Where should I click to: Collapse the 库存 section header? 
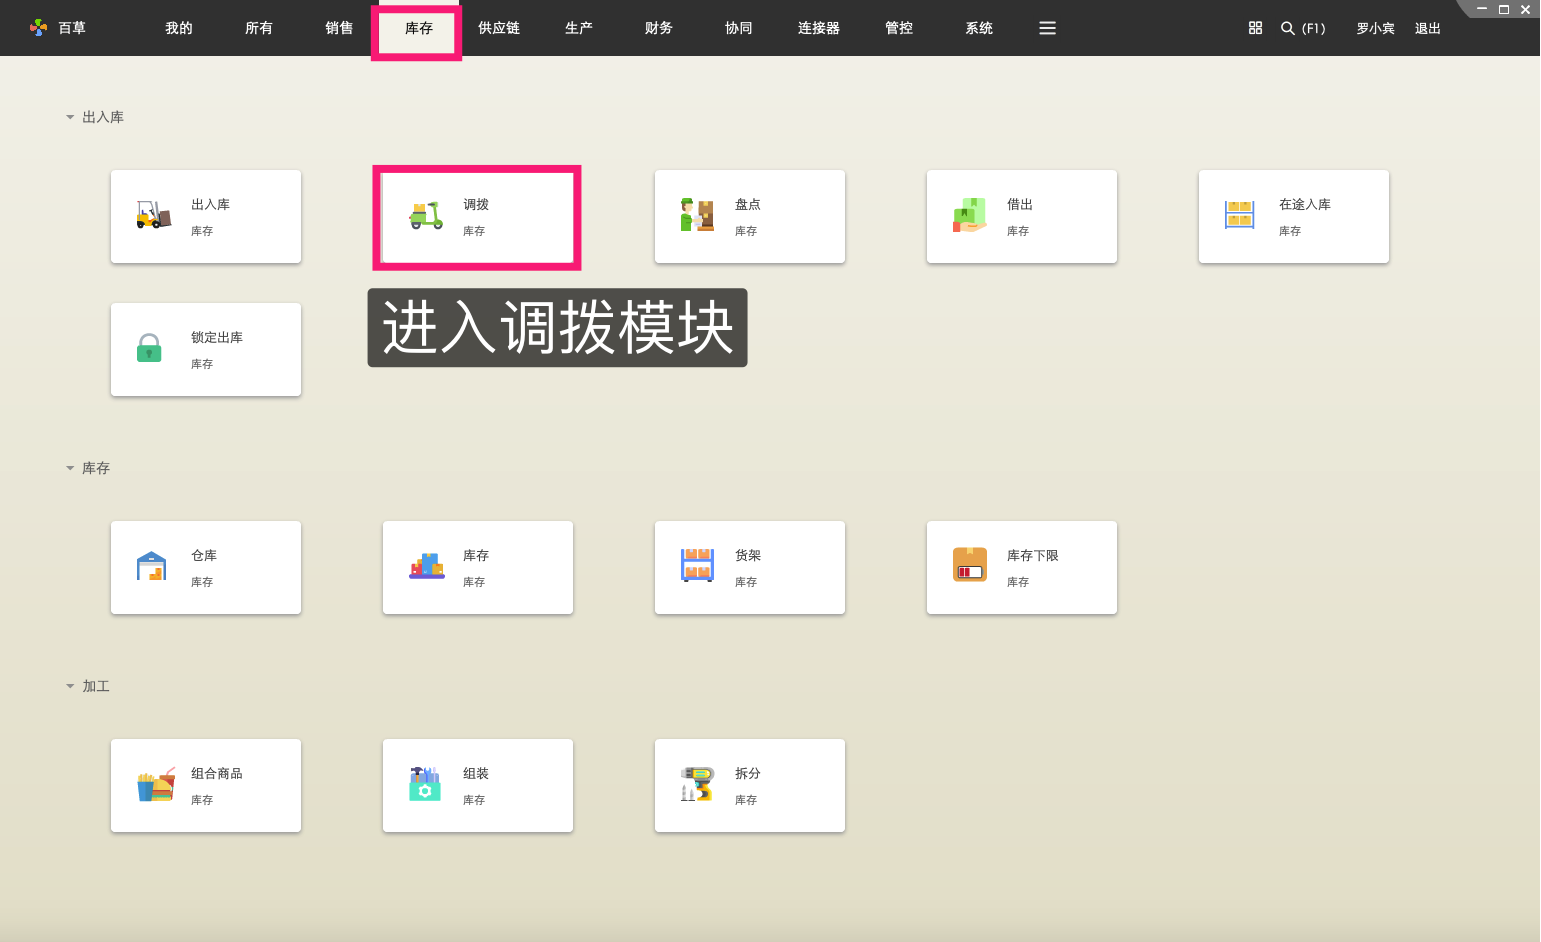pyautogui.click(x=69, y=467)
